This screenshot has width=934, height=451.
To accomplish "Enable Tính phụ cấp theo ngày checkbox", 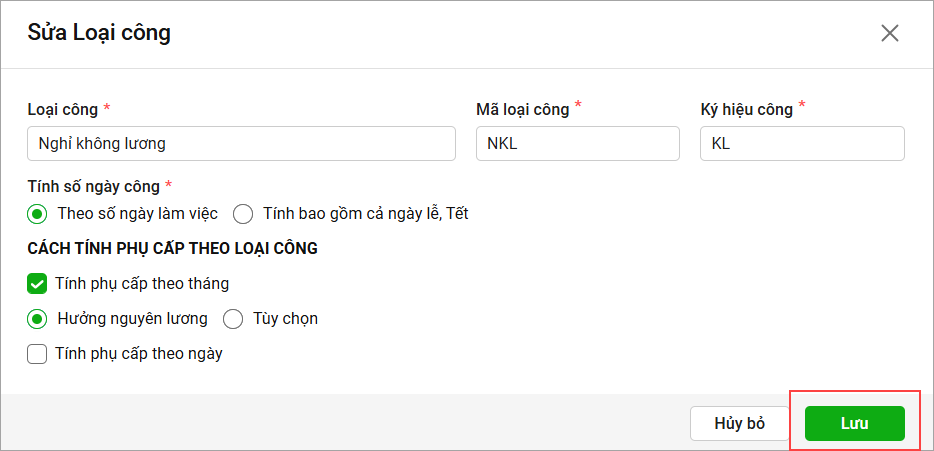I will (37, 354).
